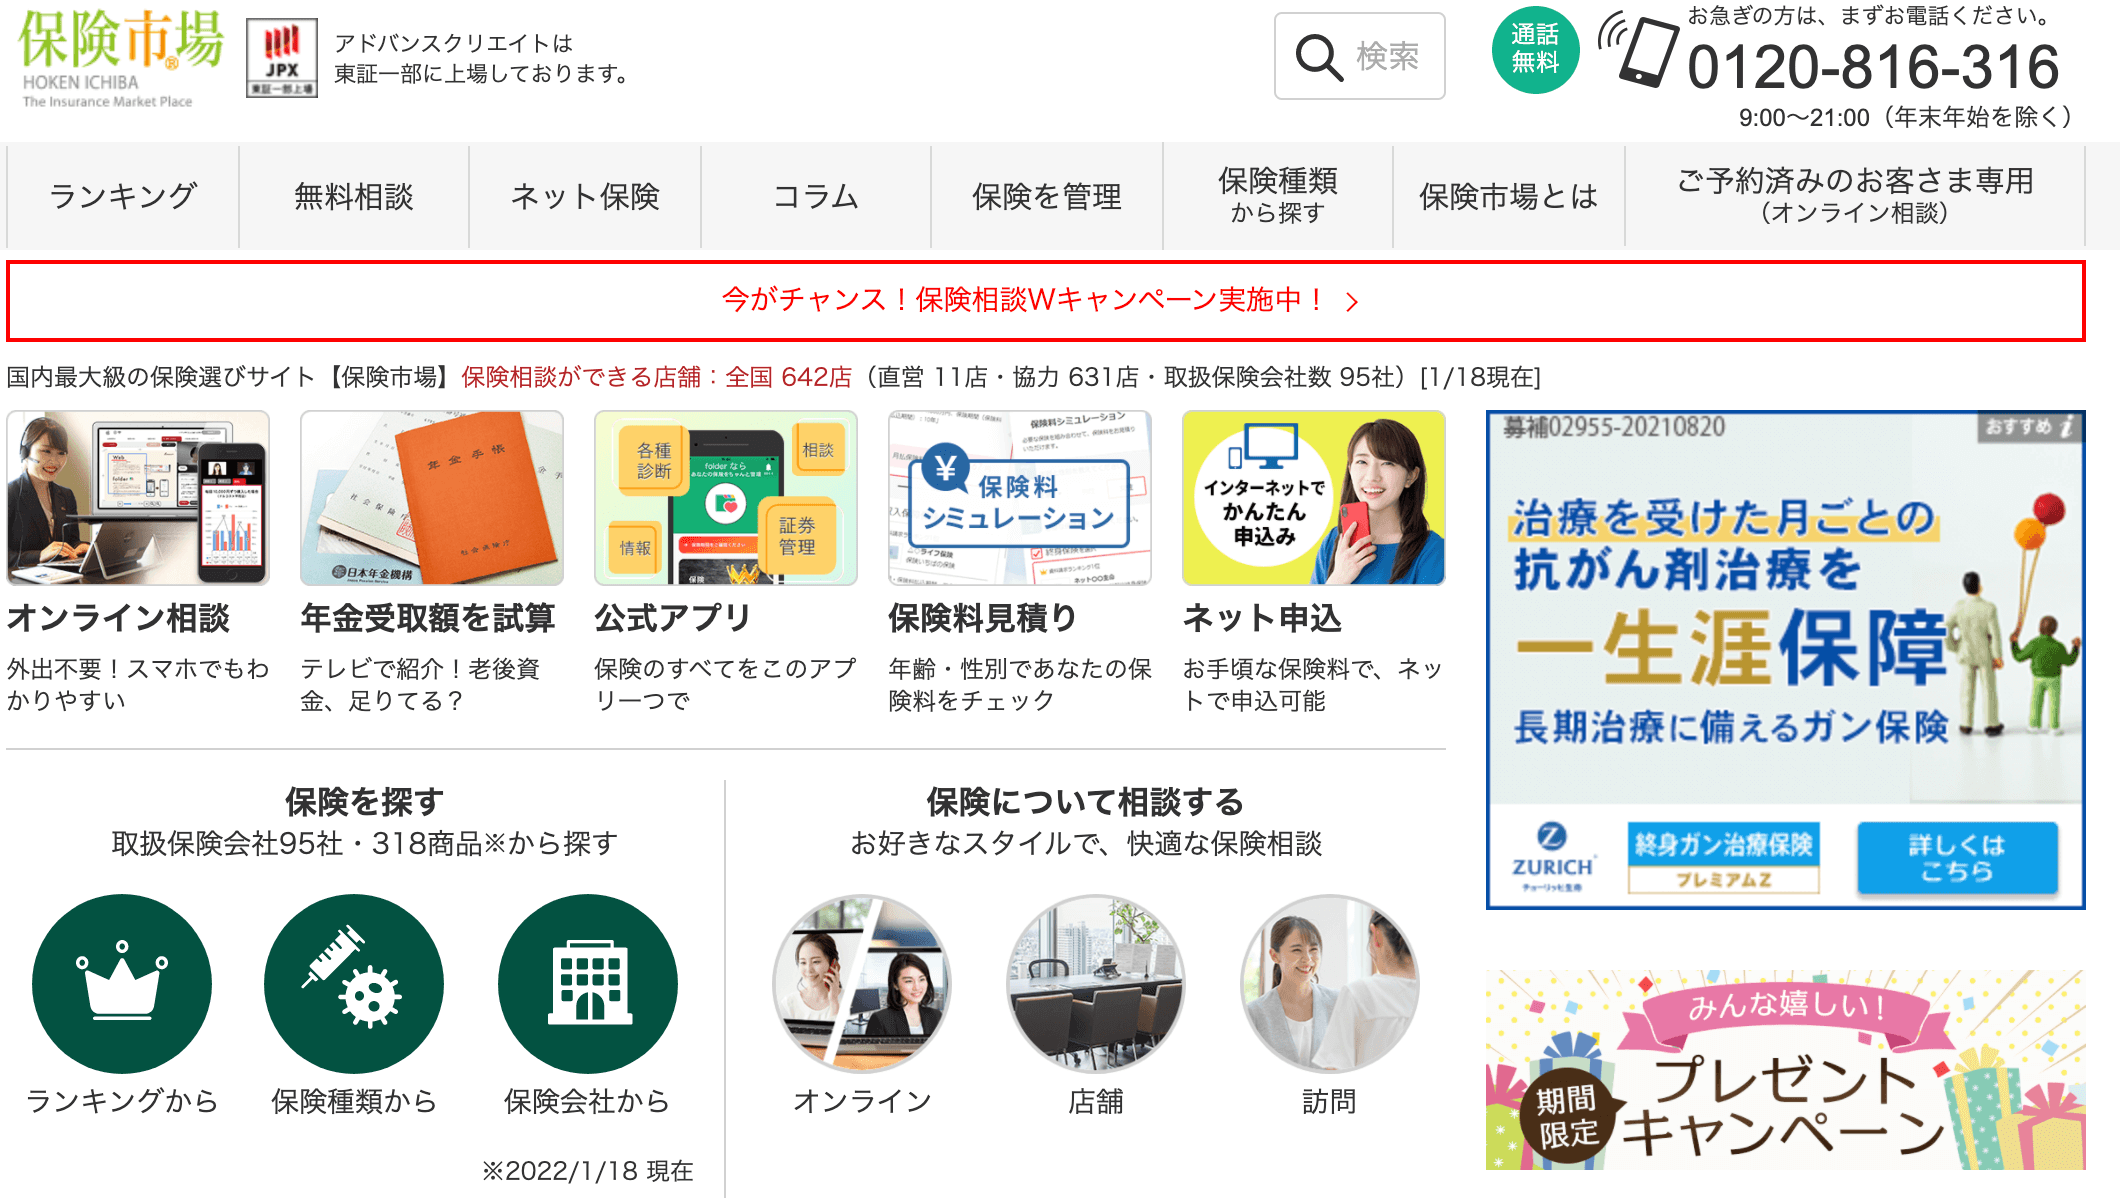The height and width of the screenshot is (1202, 2120).
Task: Open 保険種類から syringe and virus icon
Action: click(354, 984)
